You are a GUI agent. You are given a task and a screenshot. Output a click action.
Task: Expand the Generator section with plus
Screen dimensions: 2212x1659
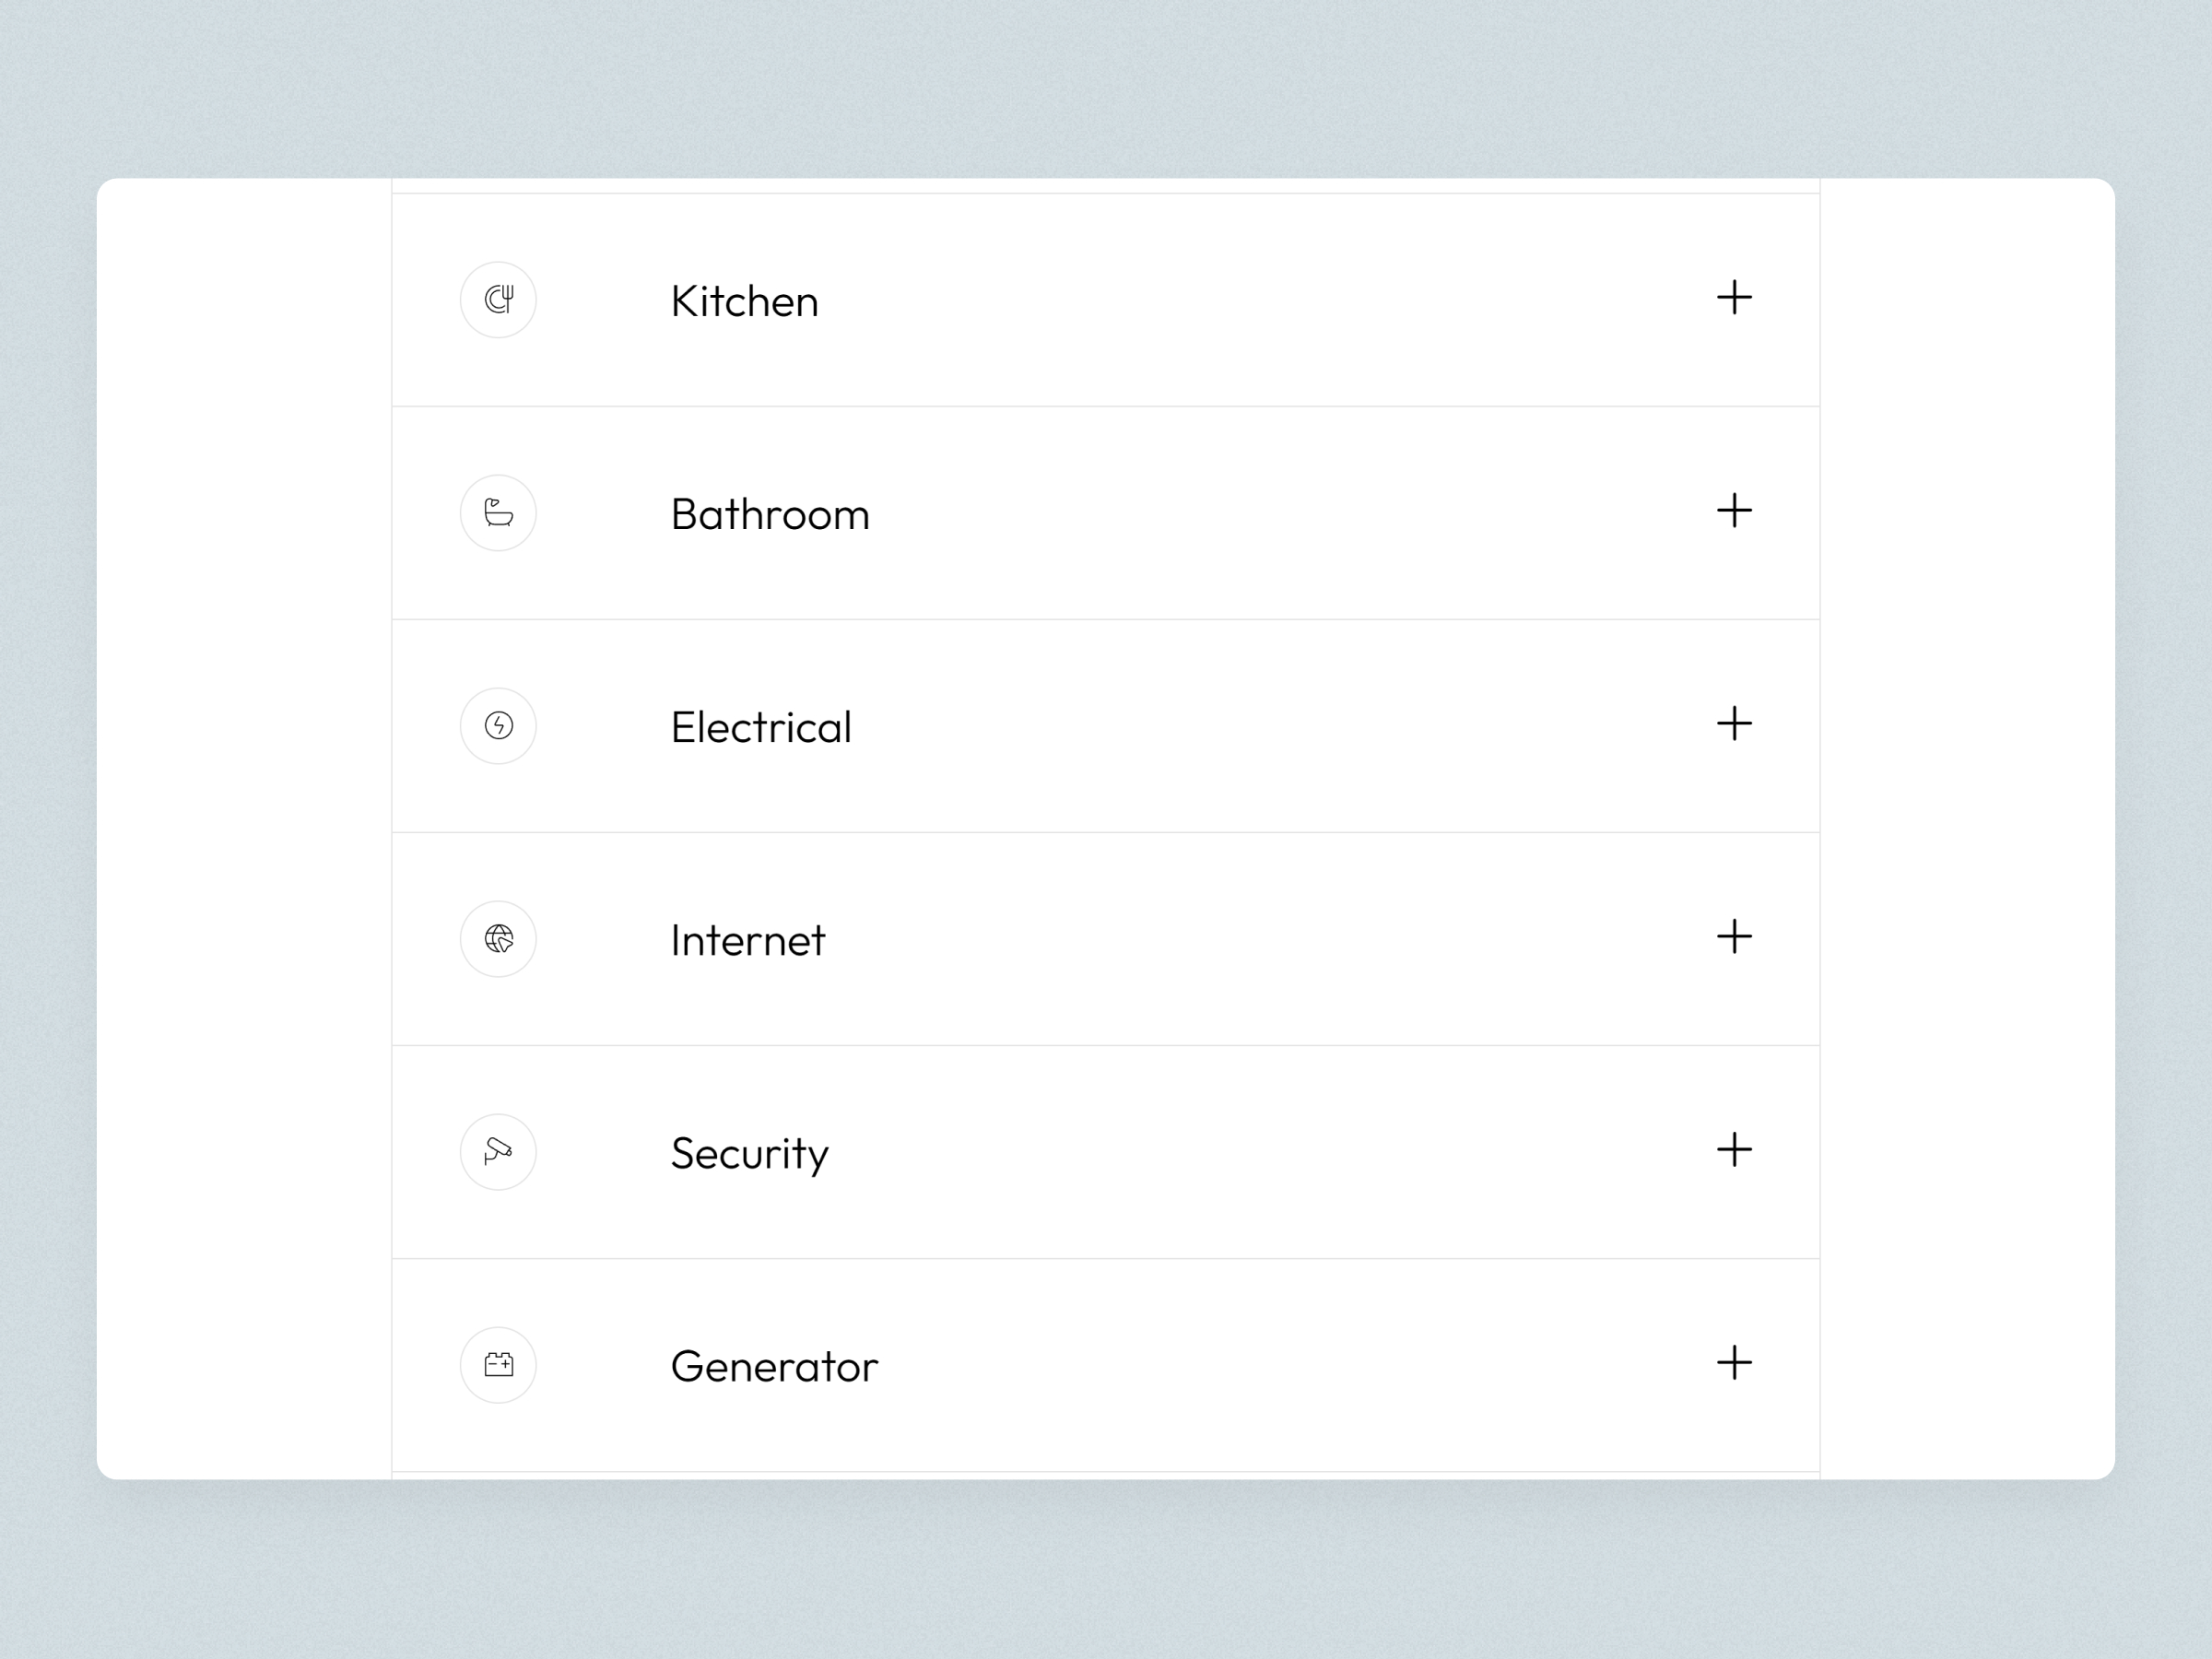coord(1734,1363)
